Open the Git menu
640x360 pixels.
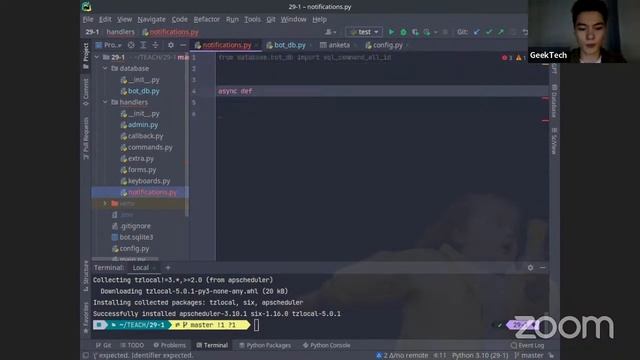click(271, 19)
